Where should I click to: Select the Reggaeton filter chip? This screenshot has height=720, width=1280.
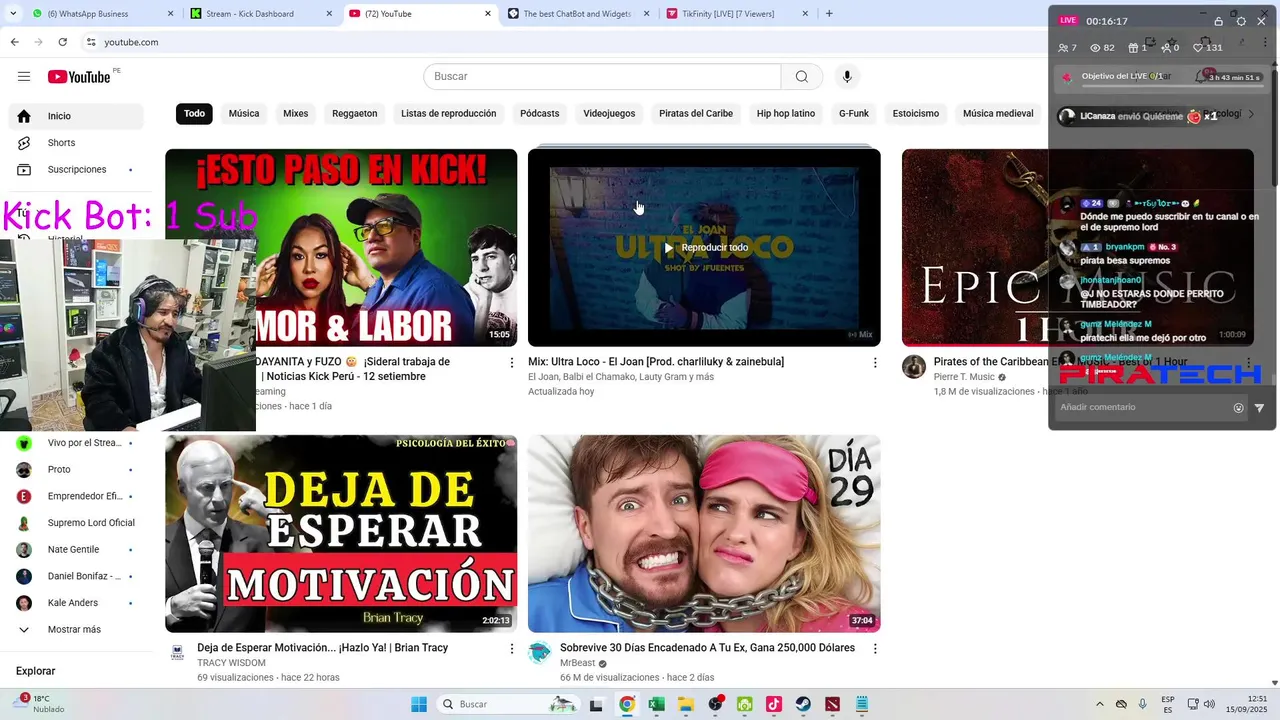coord(355,114)
